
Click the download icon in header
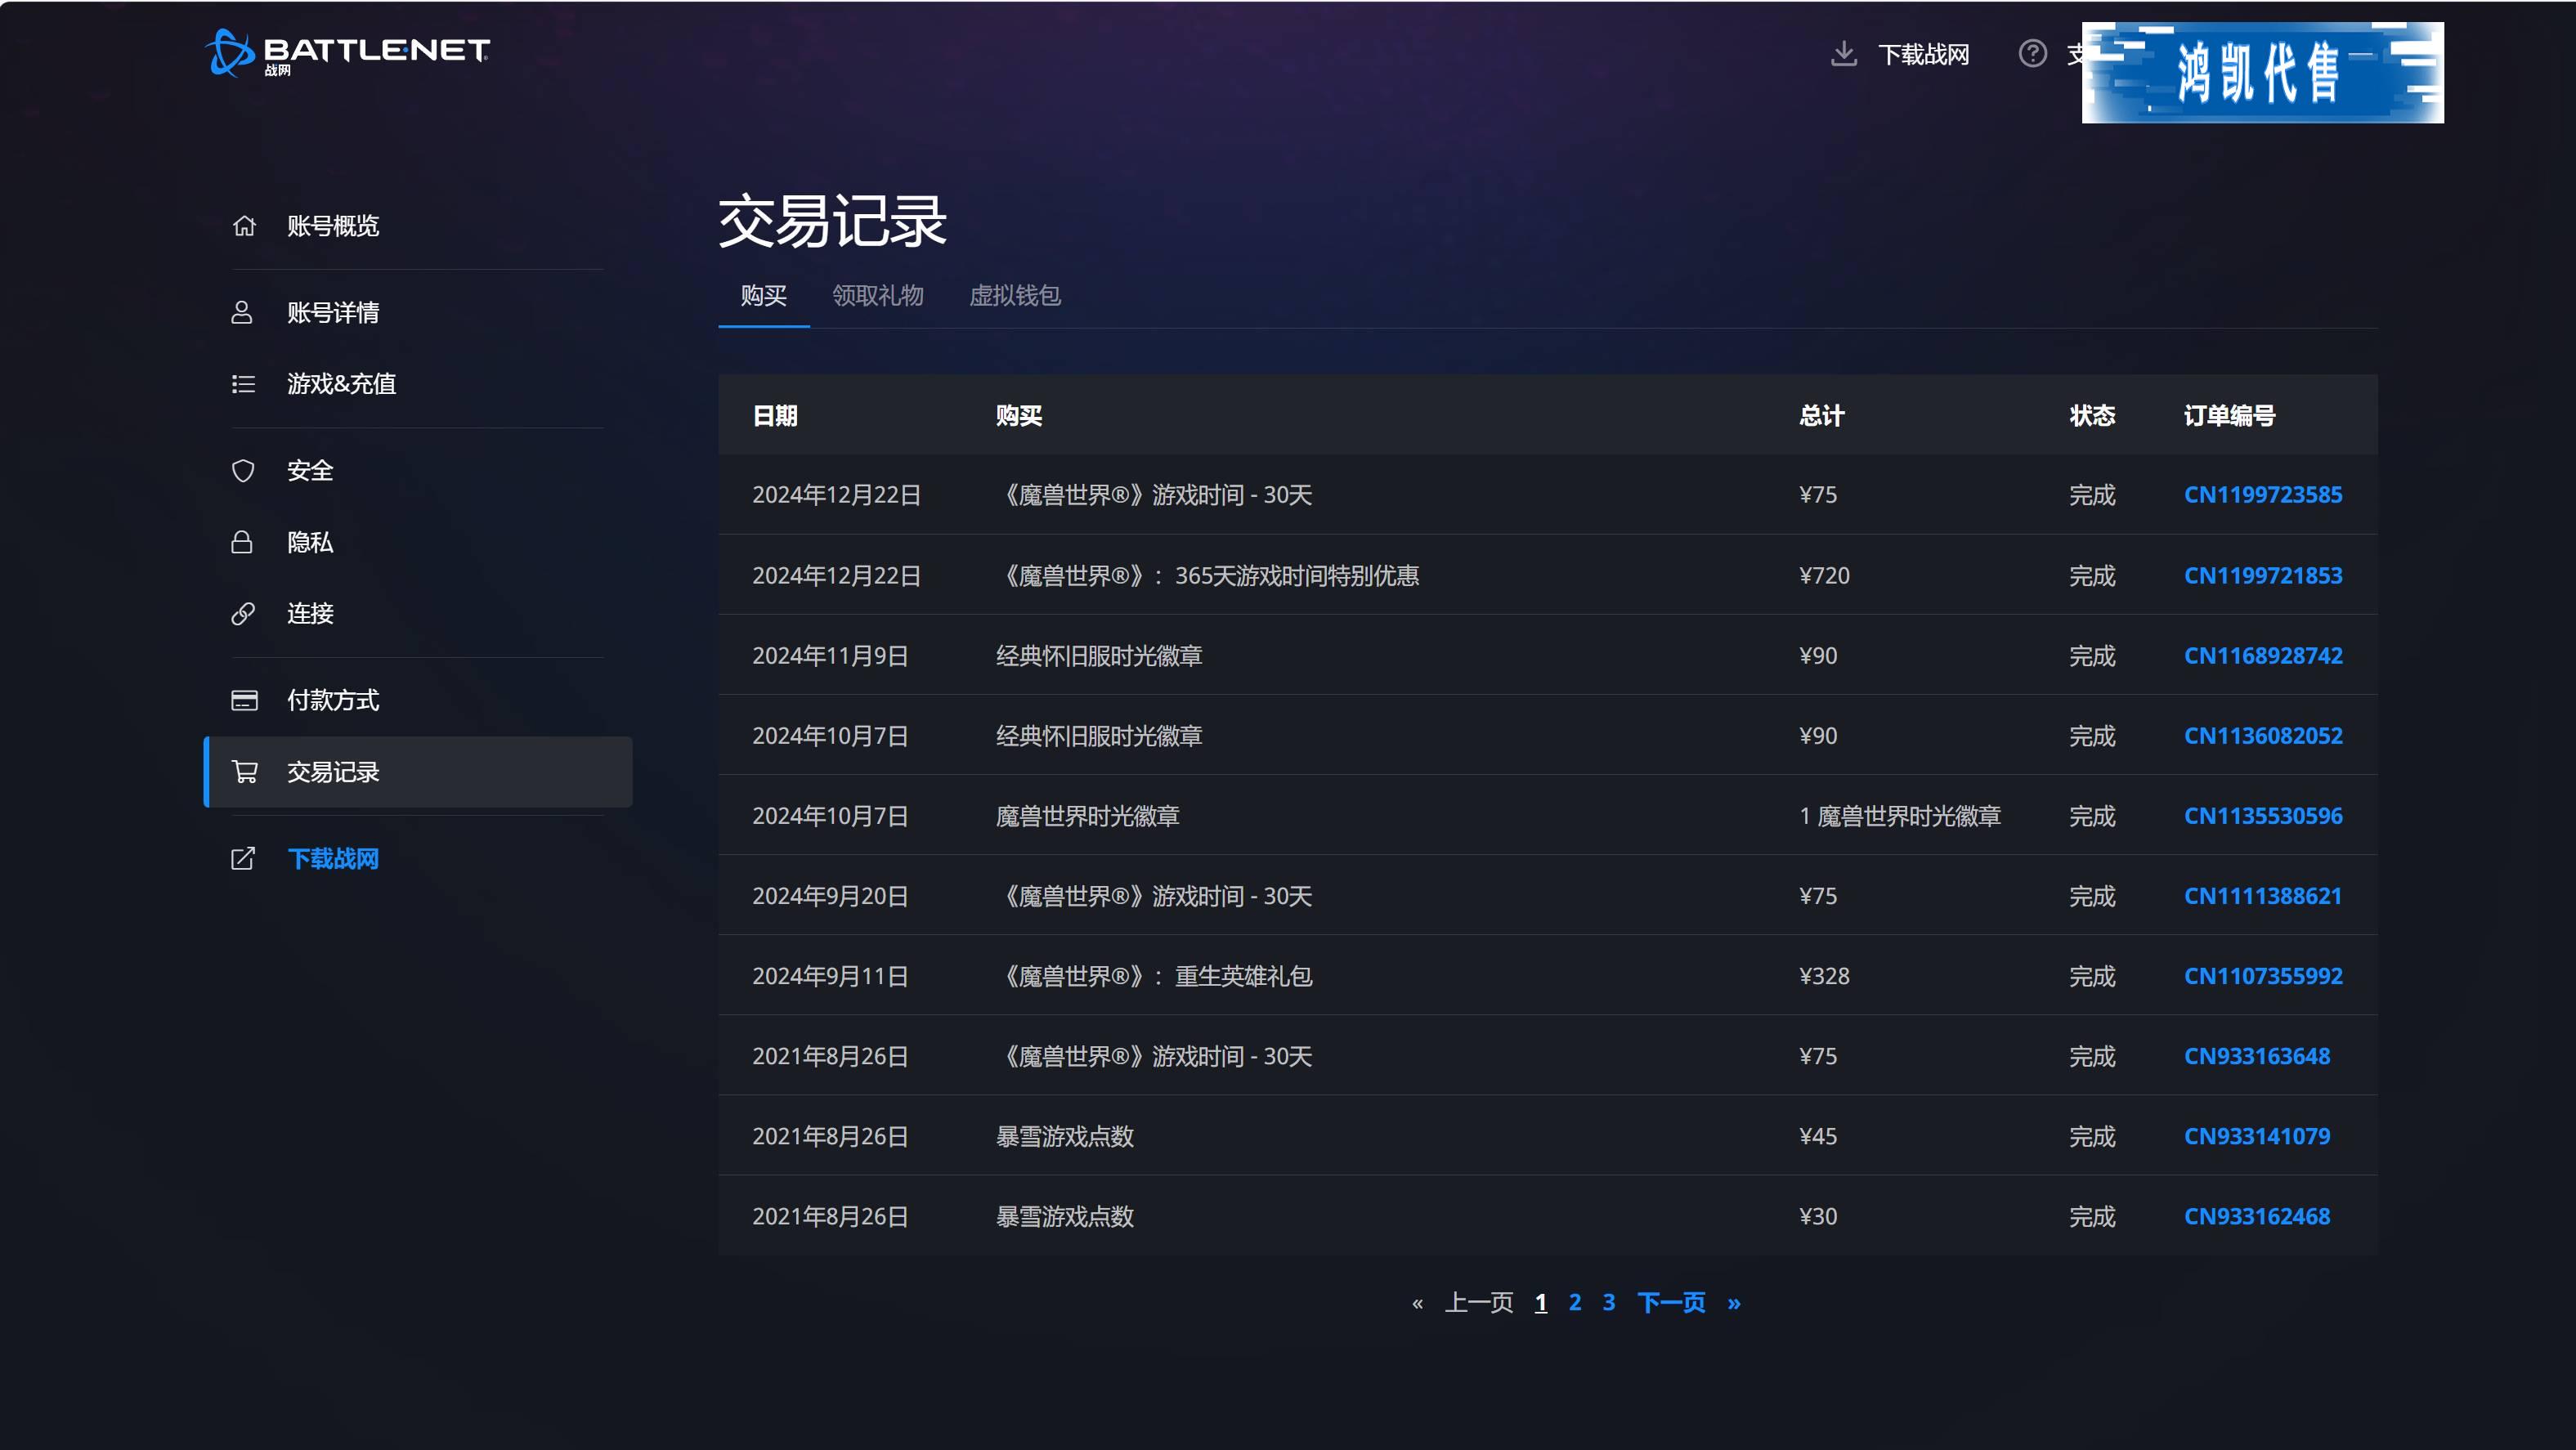point(1843,53)
